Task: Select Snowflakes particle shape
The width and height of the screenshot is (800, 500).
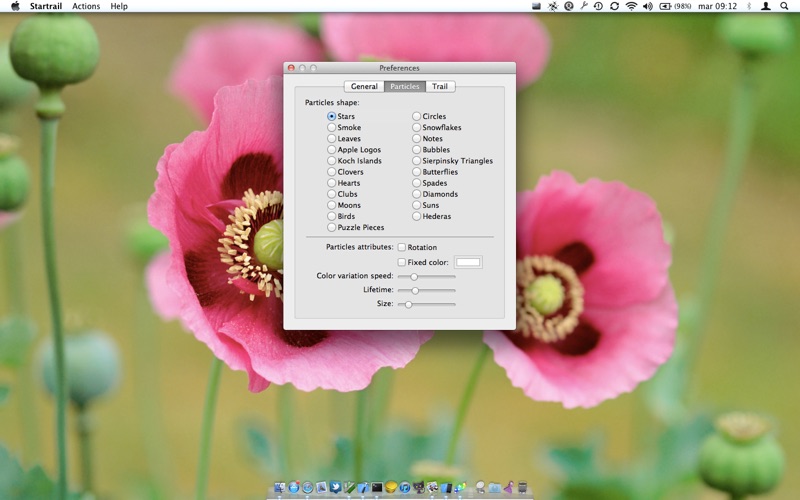Action: click(417, 128)
